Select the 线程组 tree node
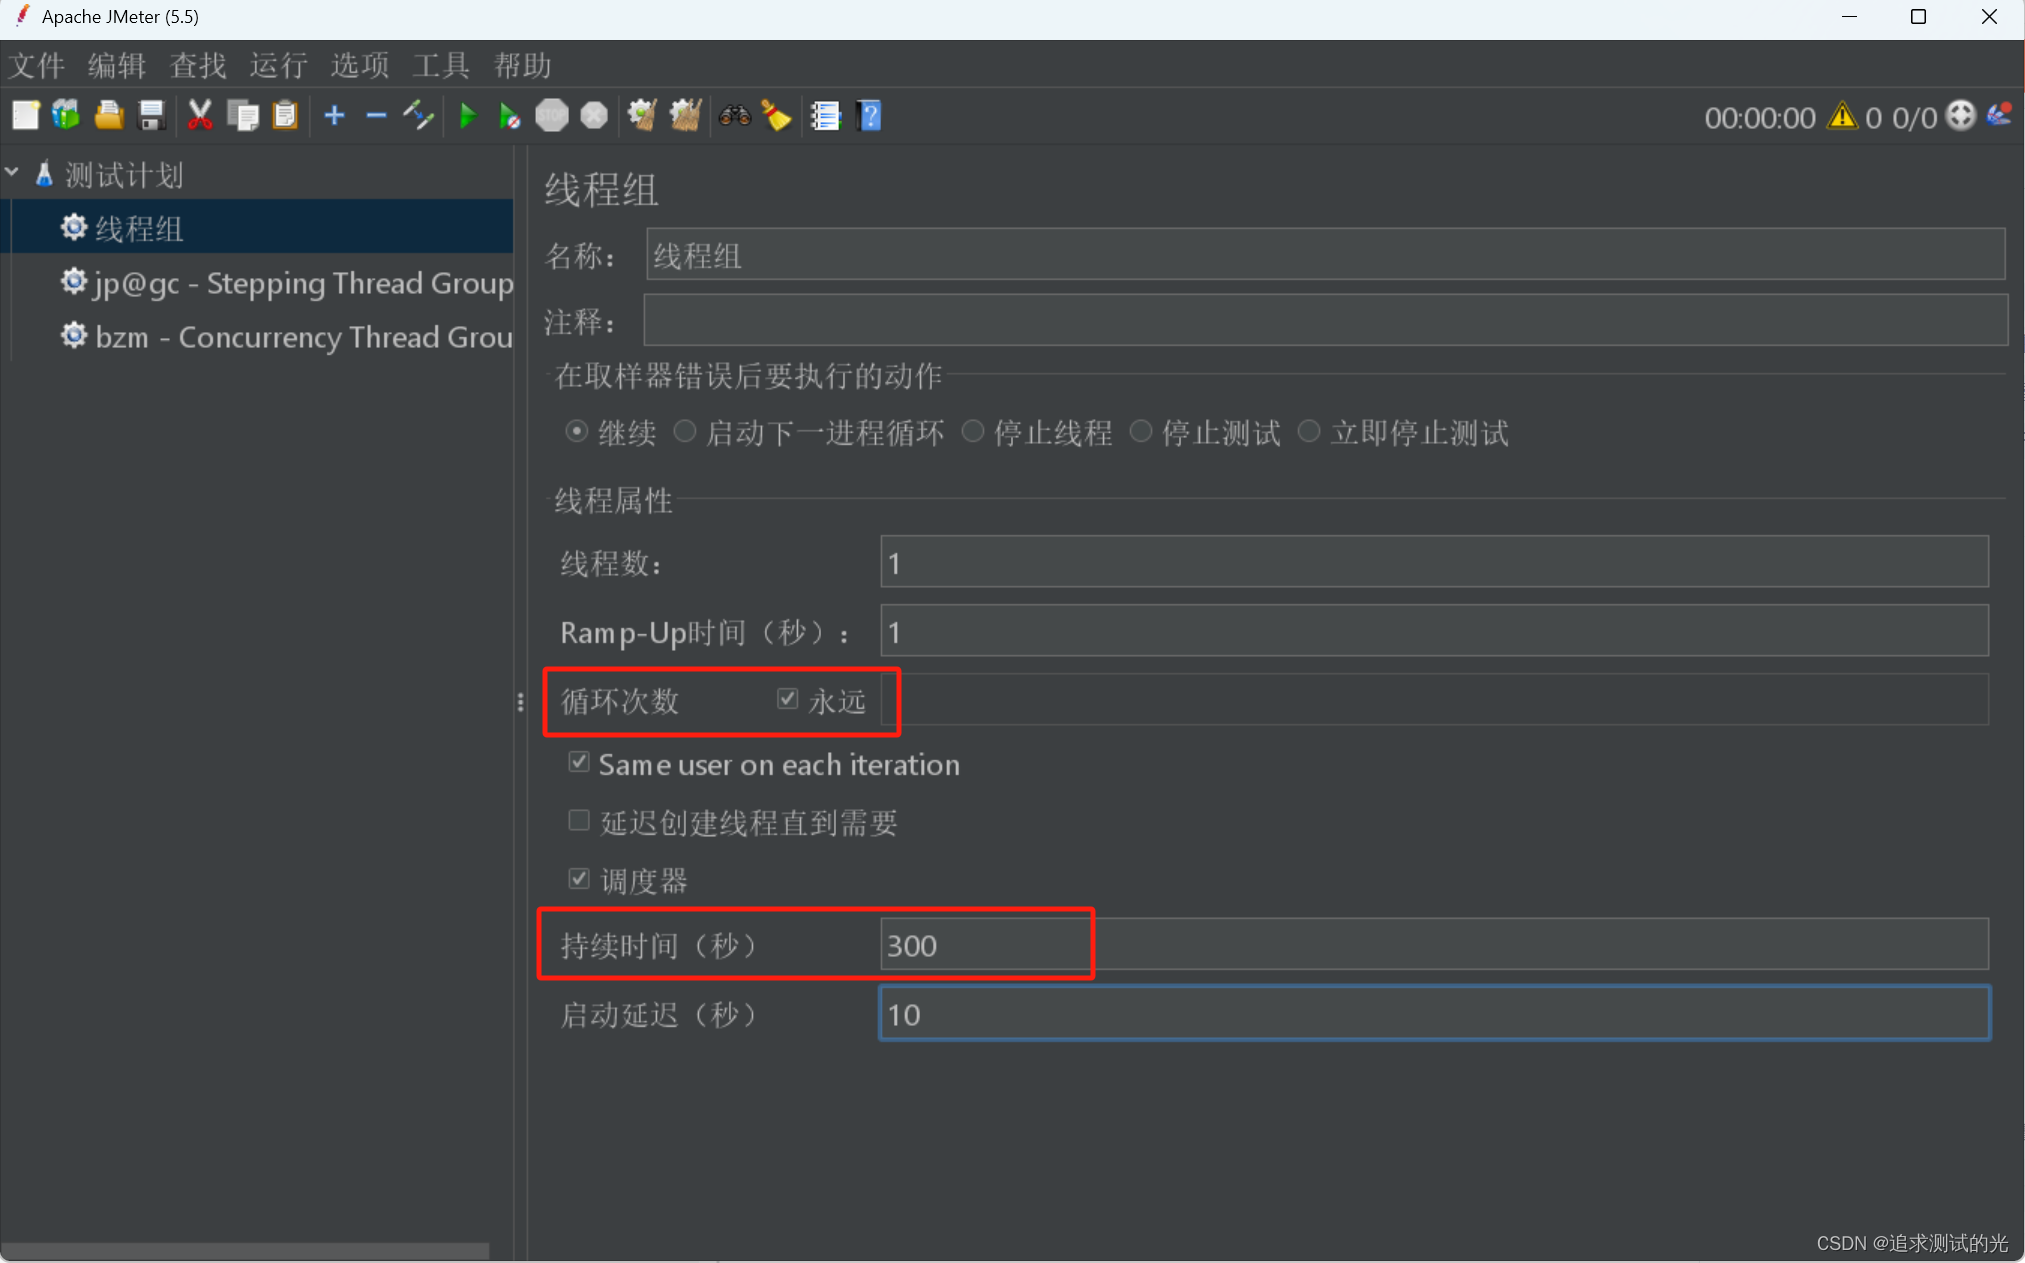This screenshot has width=2025, height=1263. 139,229
